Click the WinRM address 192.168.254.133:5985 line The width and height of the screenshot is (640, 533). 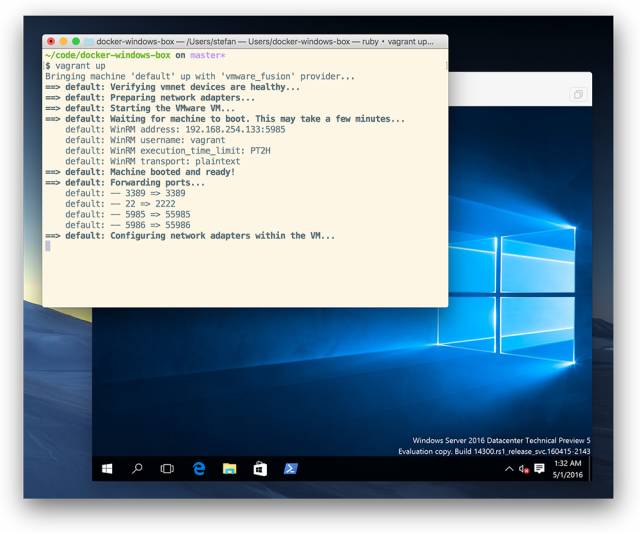[175, 129]
